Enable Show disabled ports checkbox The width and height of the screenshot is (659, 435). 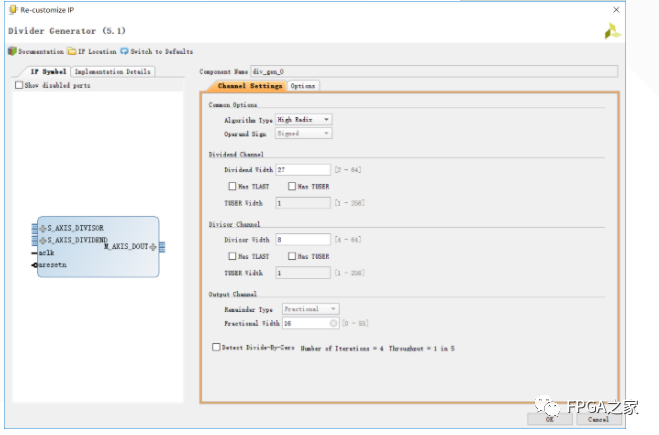(19, 85)
